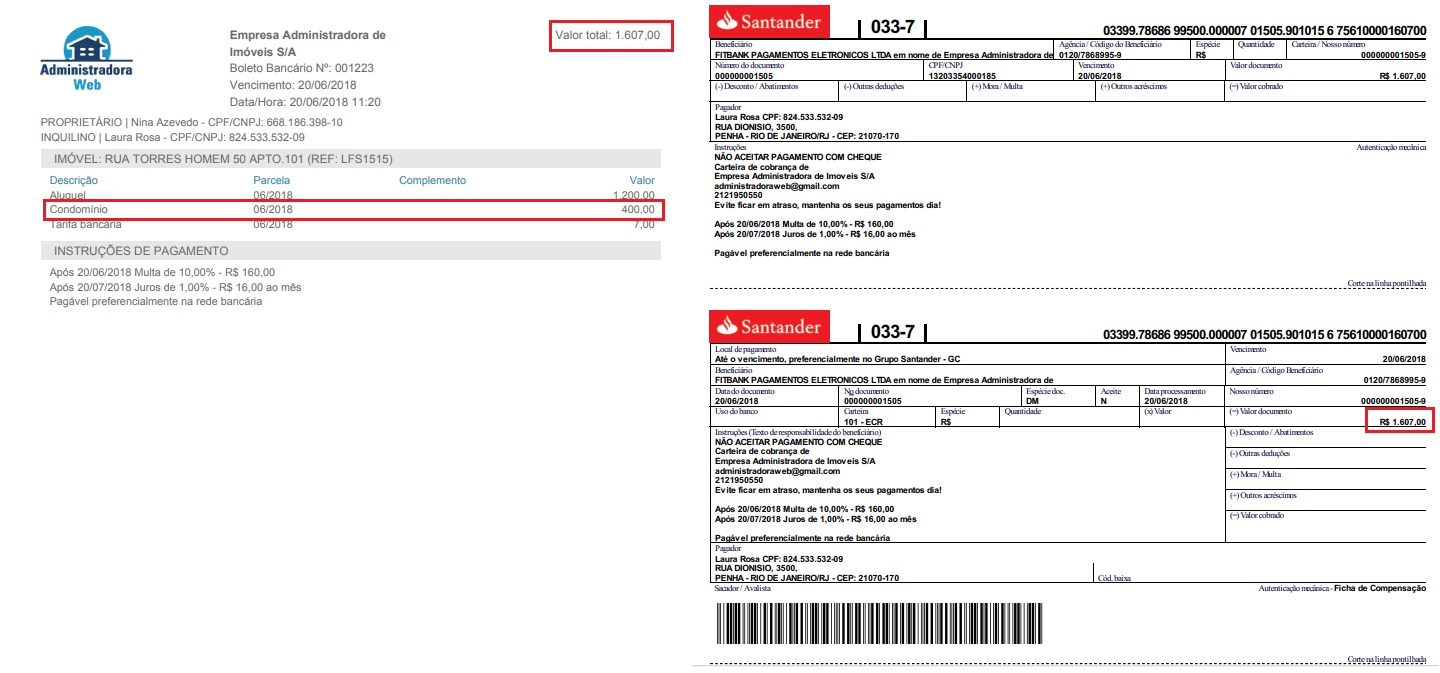This screenshot has height=673, width=1440.
Task: Click the Aluguel row in the charges table
Action: (x=354, y=195)
